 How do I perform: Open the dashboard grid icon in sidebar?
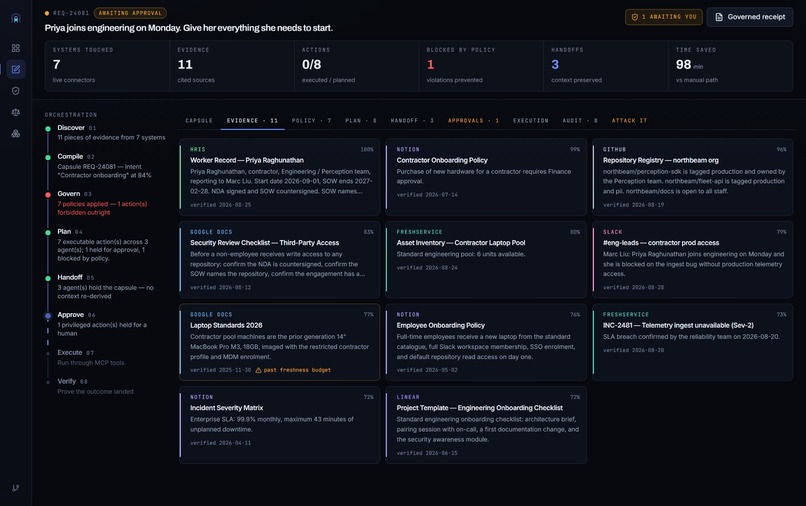point(16,48)
